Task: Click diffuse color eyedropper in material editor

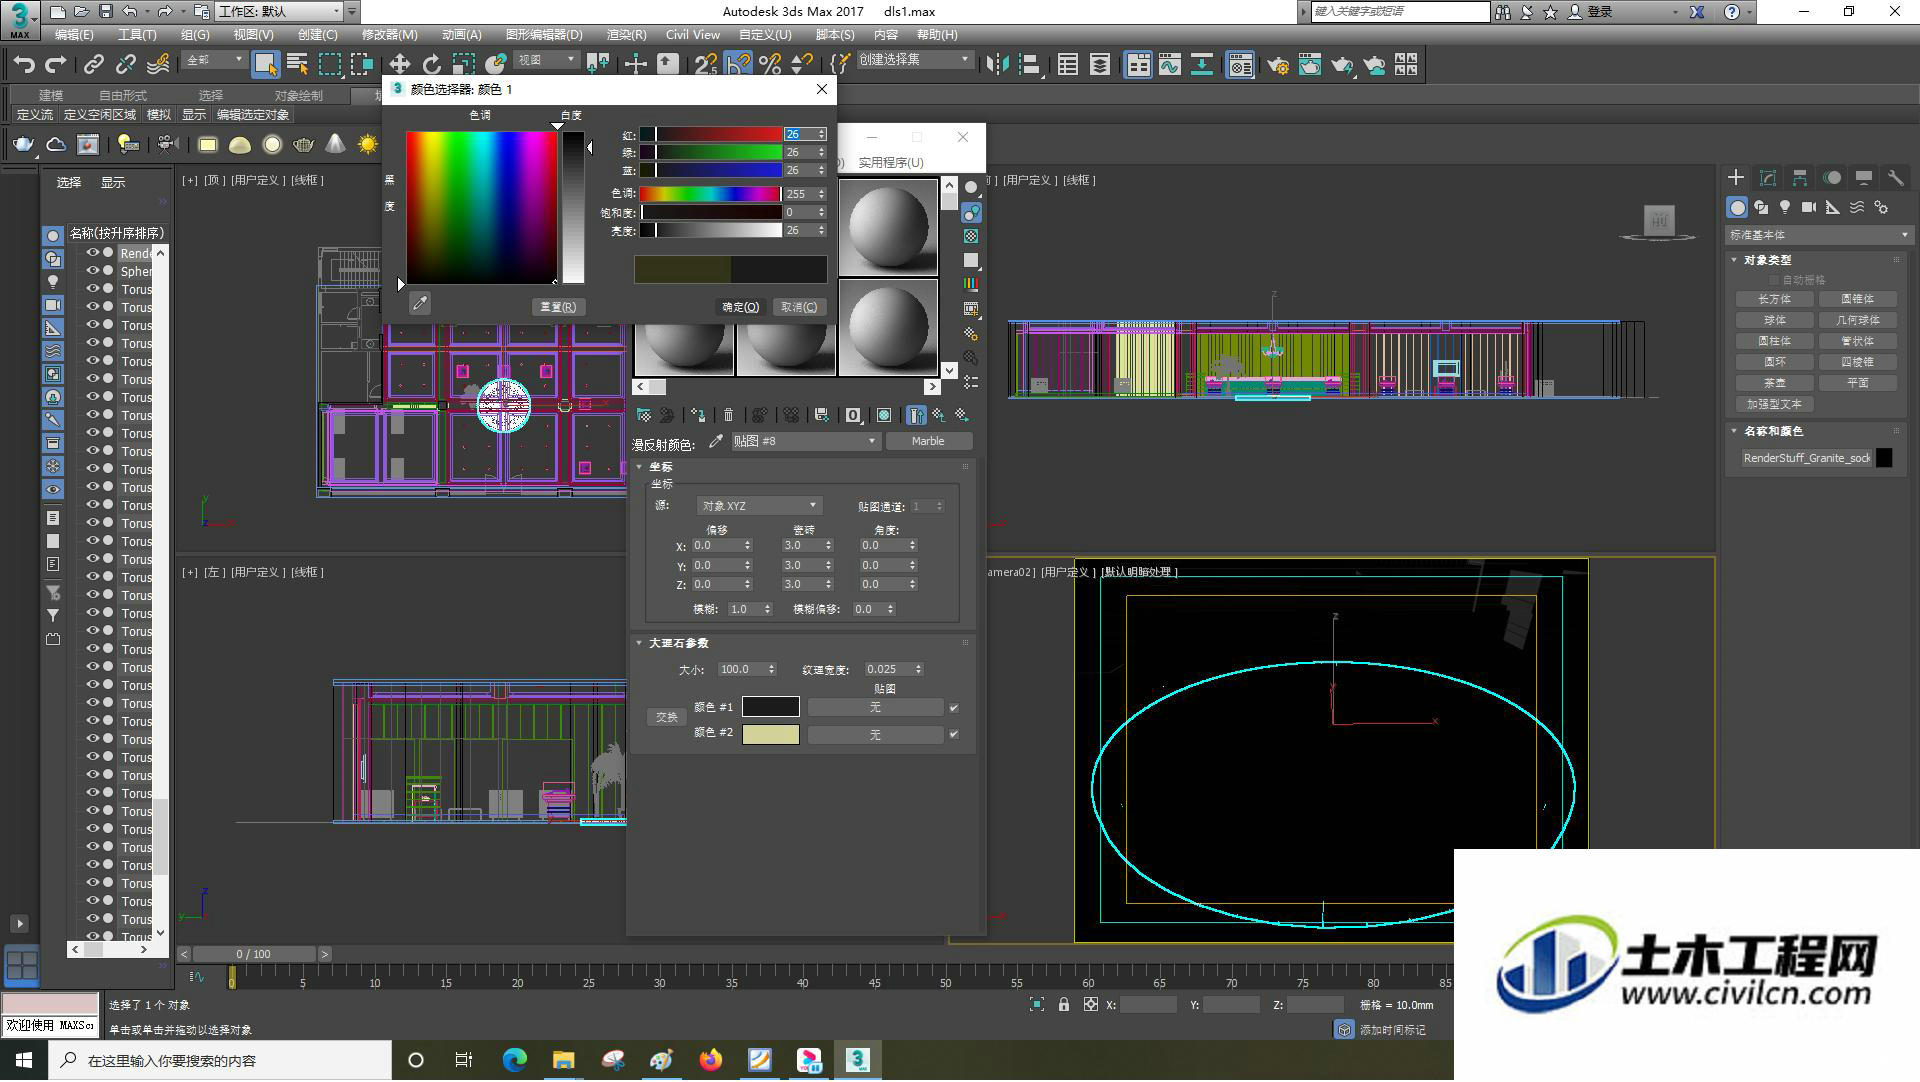Action: coord(716,441)
